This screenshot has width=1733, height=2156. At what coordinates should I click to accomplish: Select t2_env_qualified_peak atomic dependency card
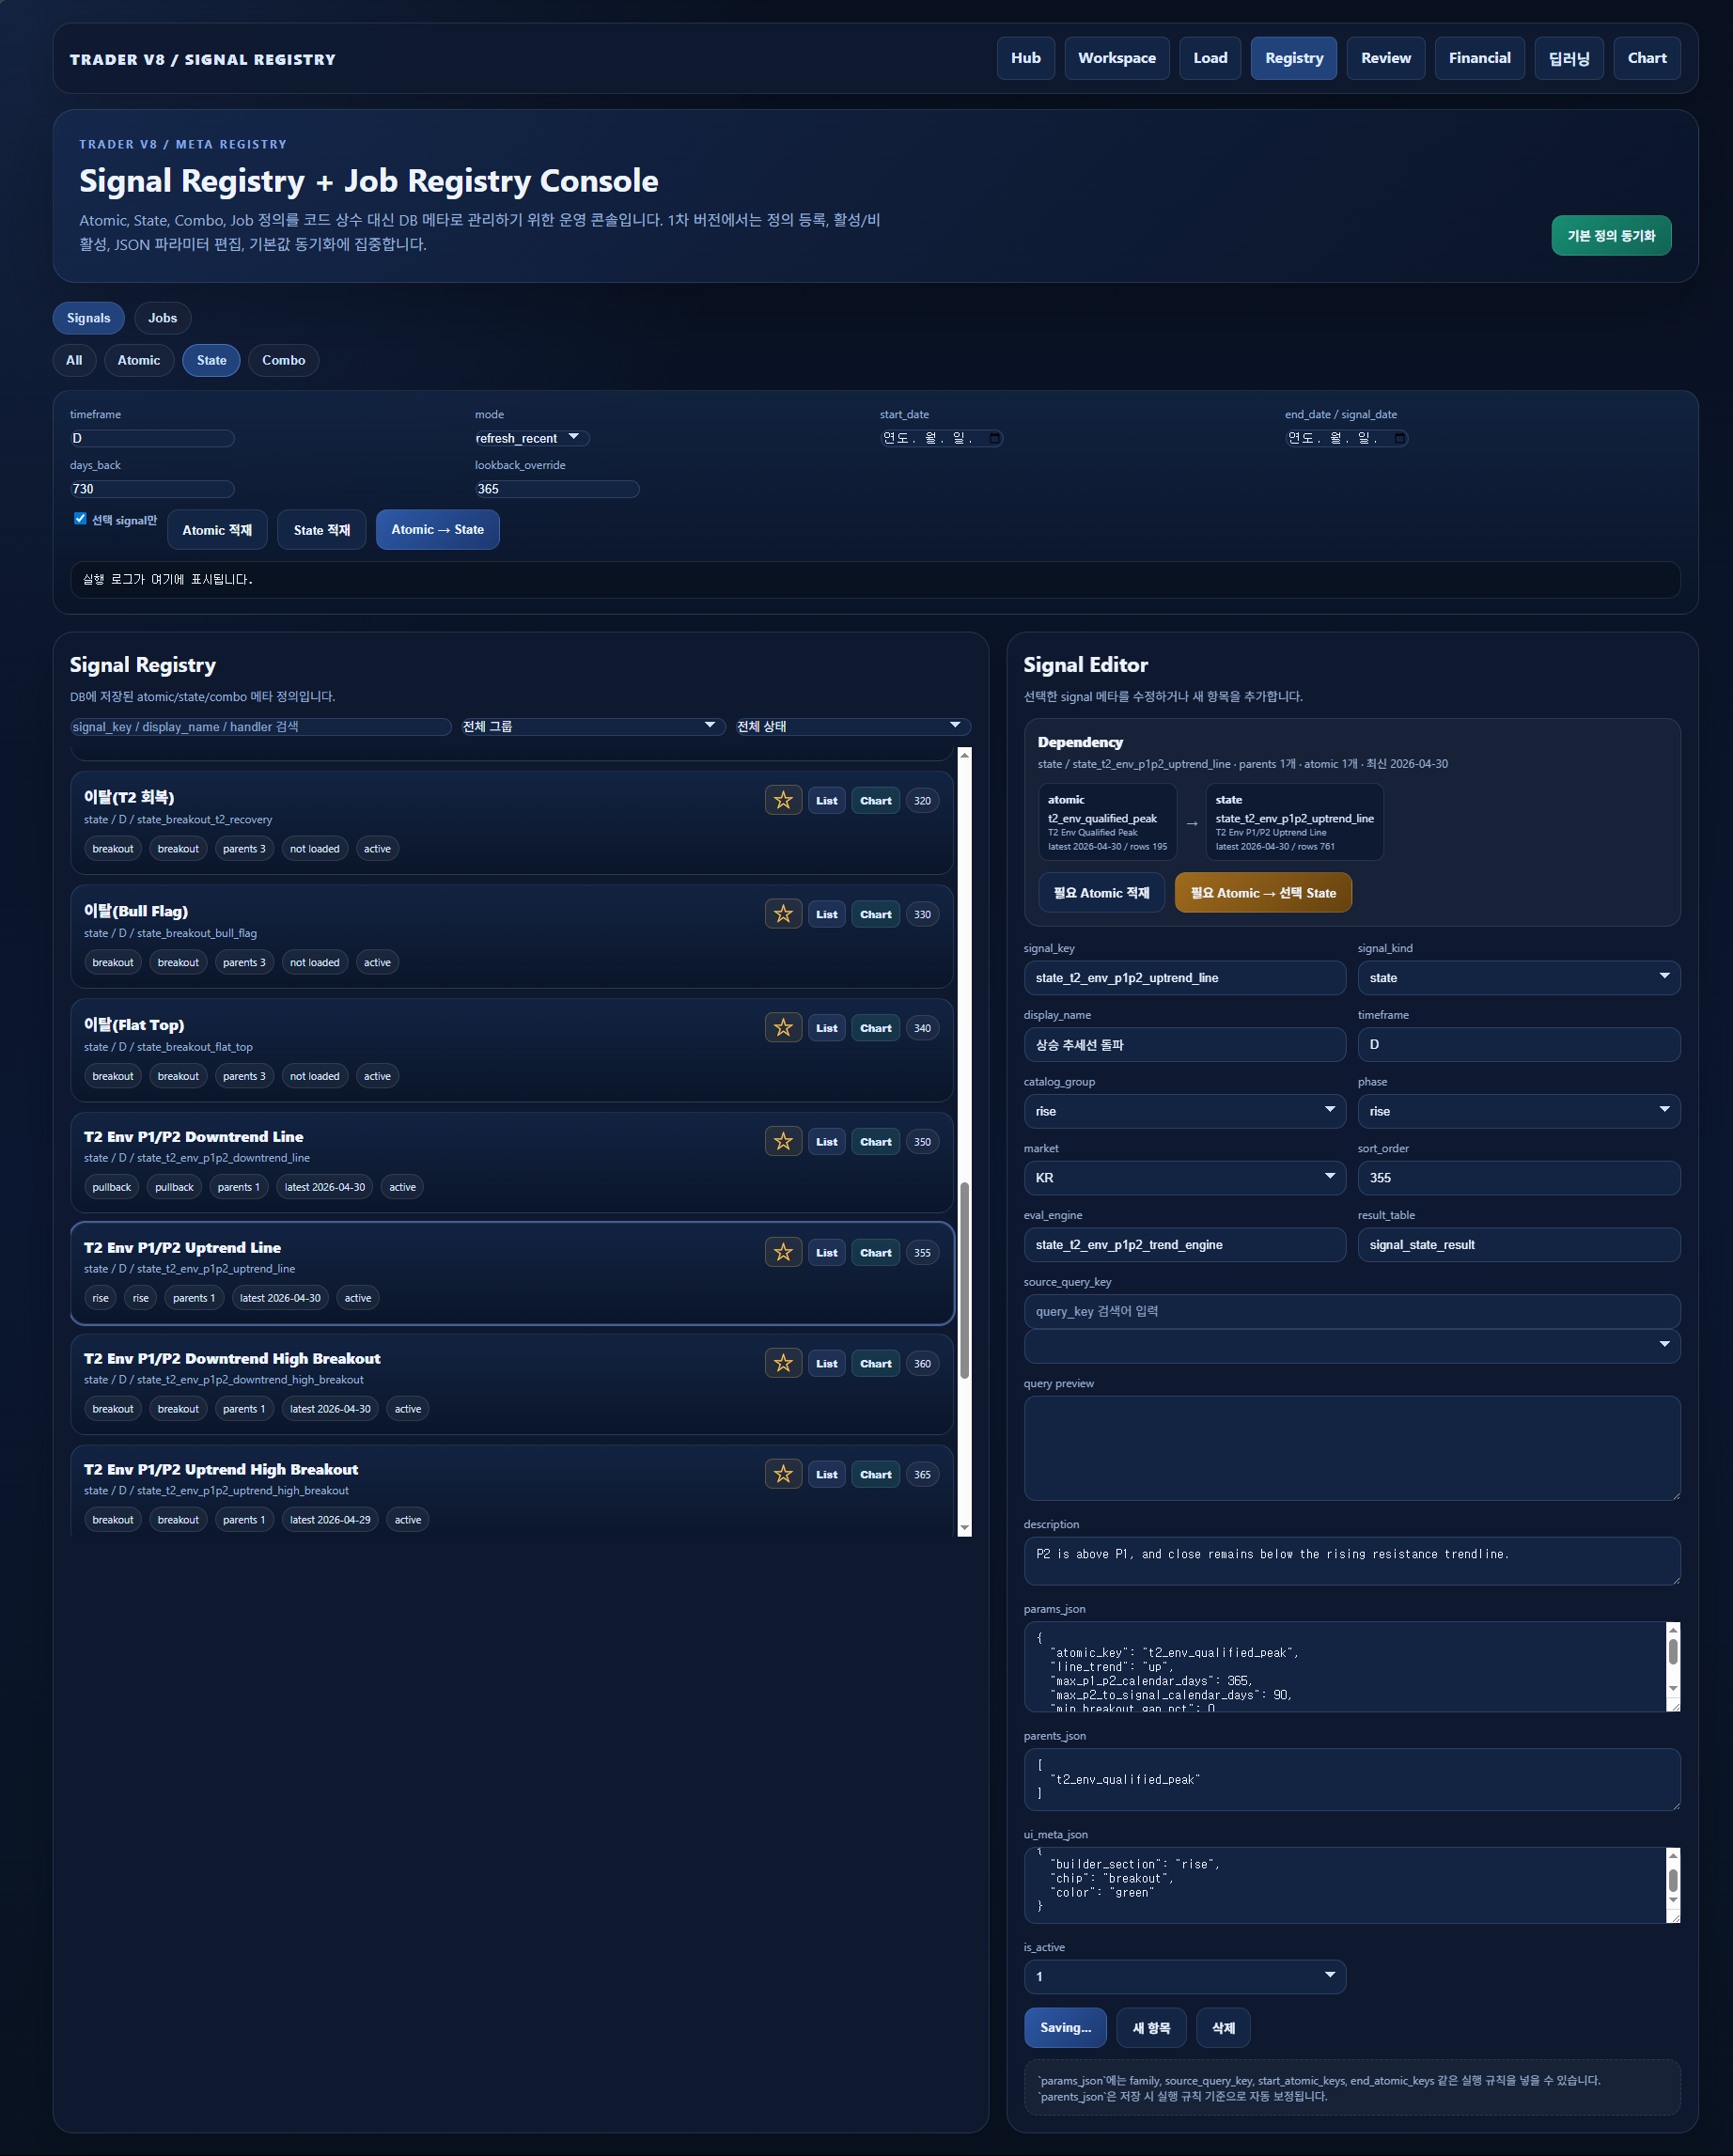1107,821
